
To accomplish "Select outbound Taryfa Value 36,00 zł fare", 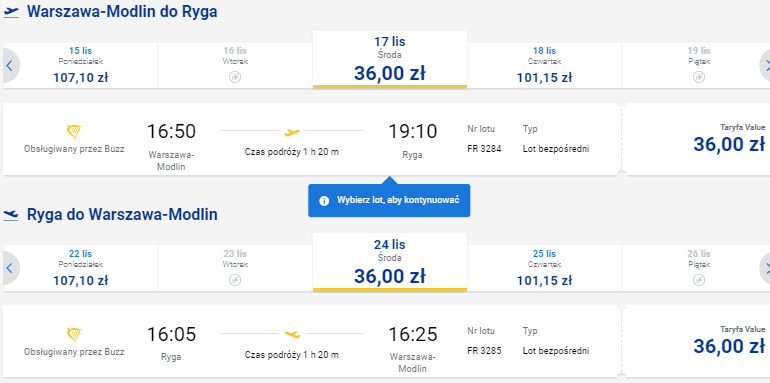I will (698, 139).
